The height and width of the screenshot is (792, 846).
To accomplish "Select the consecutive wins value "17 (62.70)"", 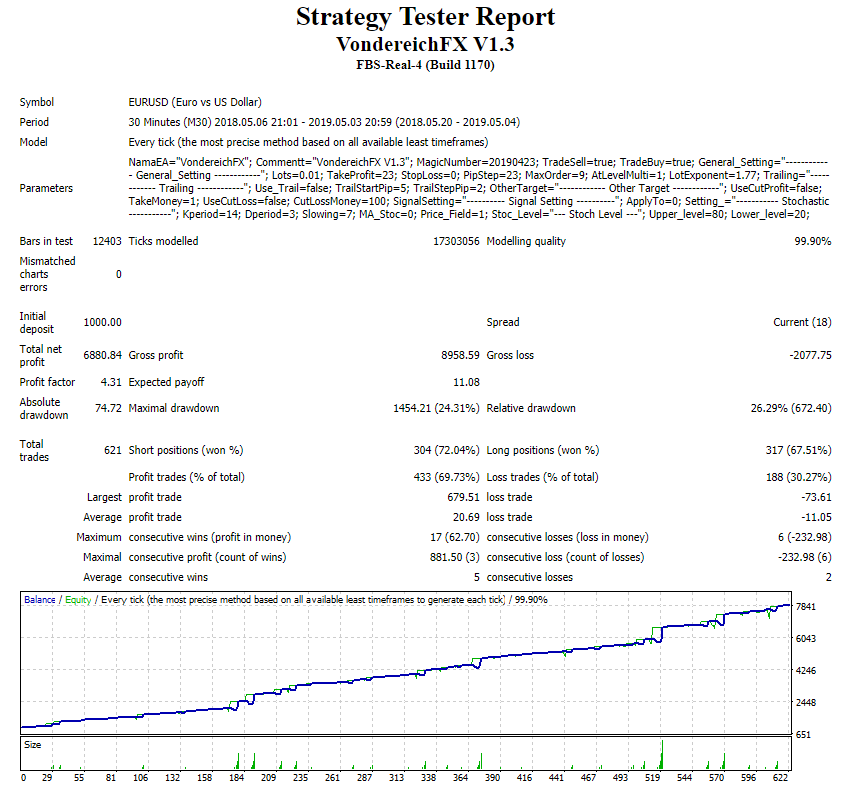I will [x=455, y=537].
